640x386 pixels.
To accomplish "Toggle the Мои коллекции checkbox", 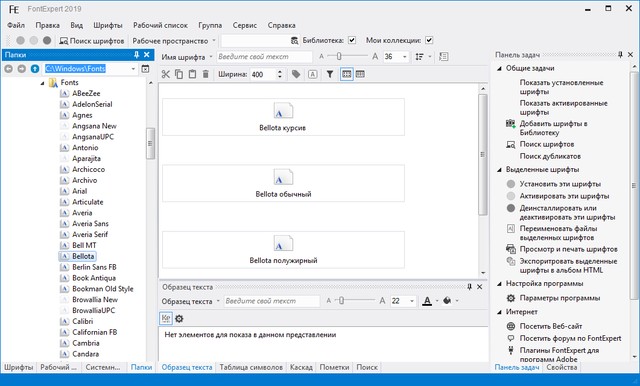I will click(429, 40).
